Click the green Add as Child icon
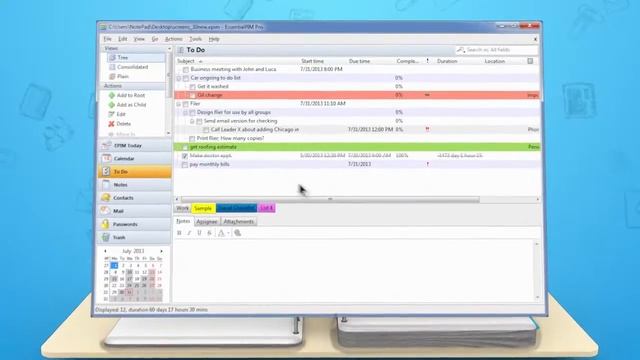Image resolution: width=640 pixels, height=360 pixels. [x=111, y=104]
